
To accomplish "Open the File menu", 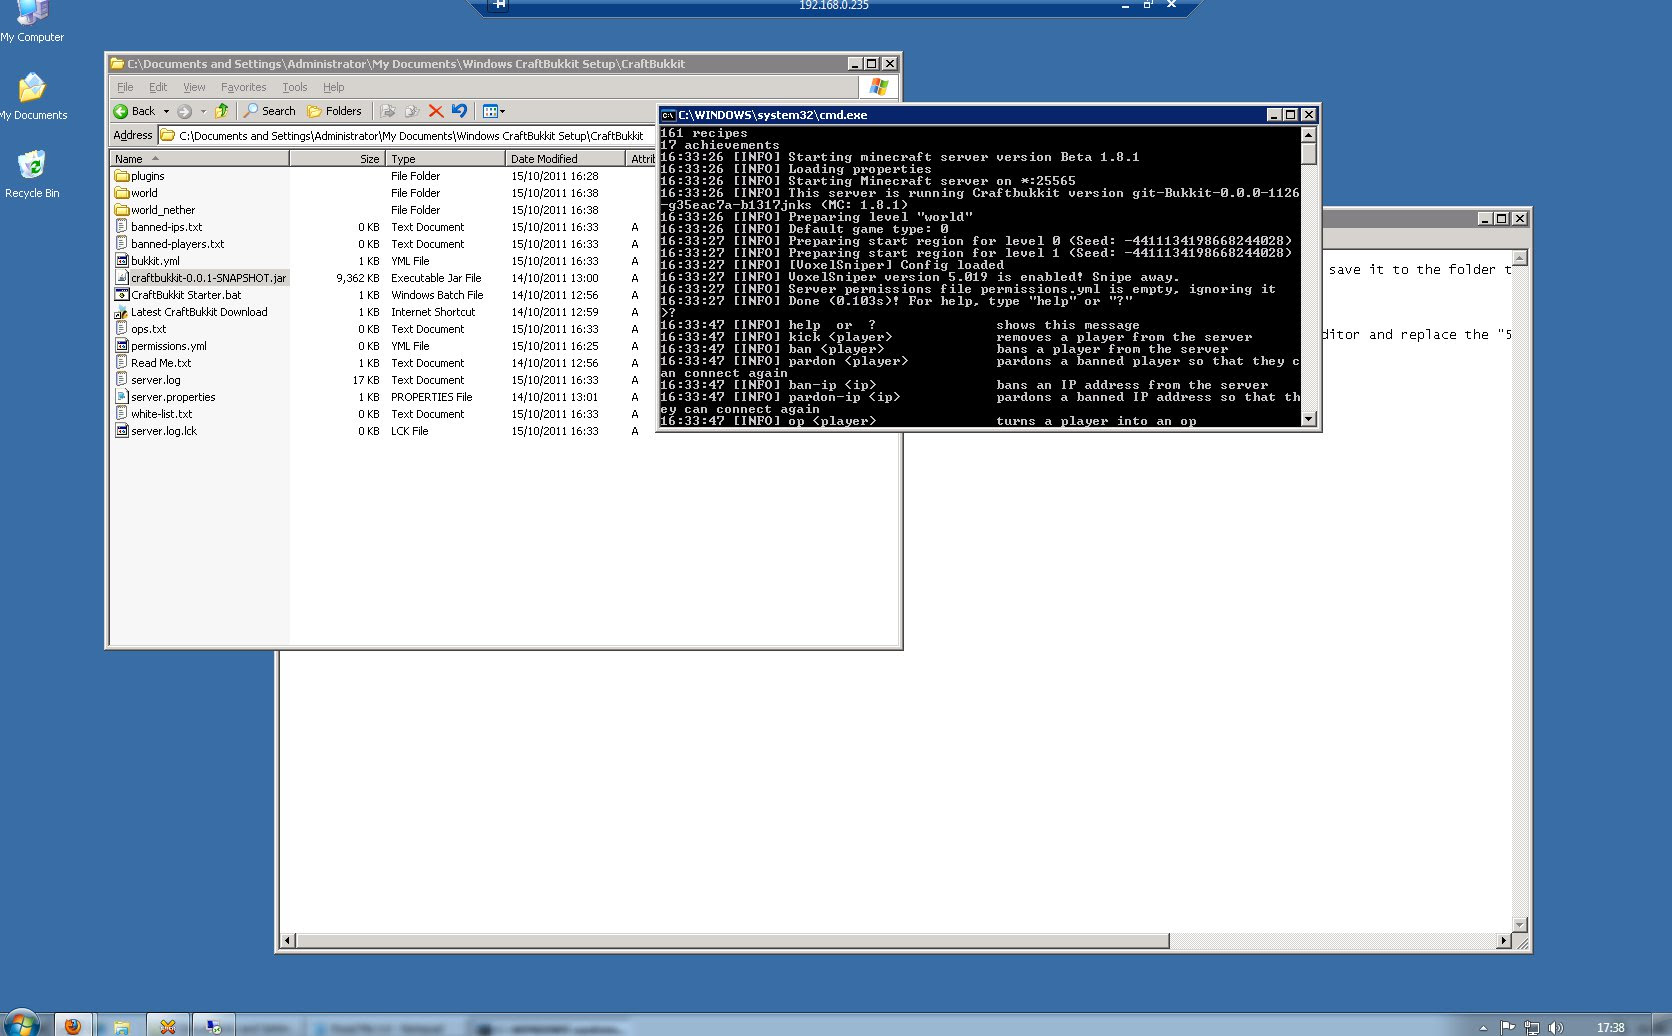I will (125, 87).
